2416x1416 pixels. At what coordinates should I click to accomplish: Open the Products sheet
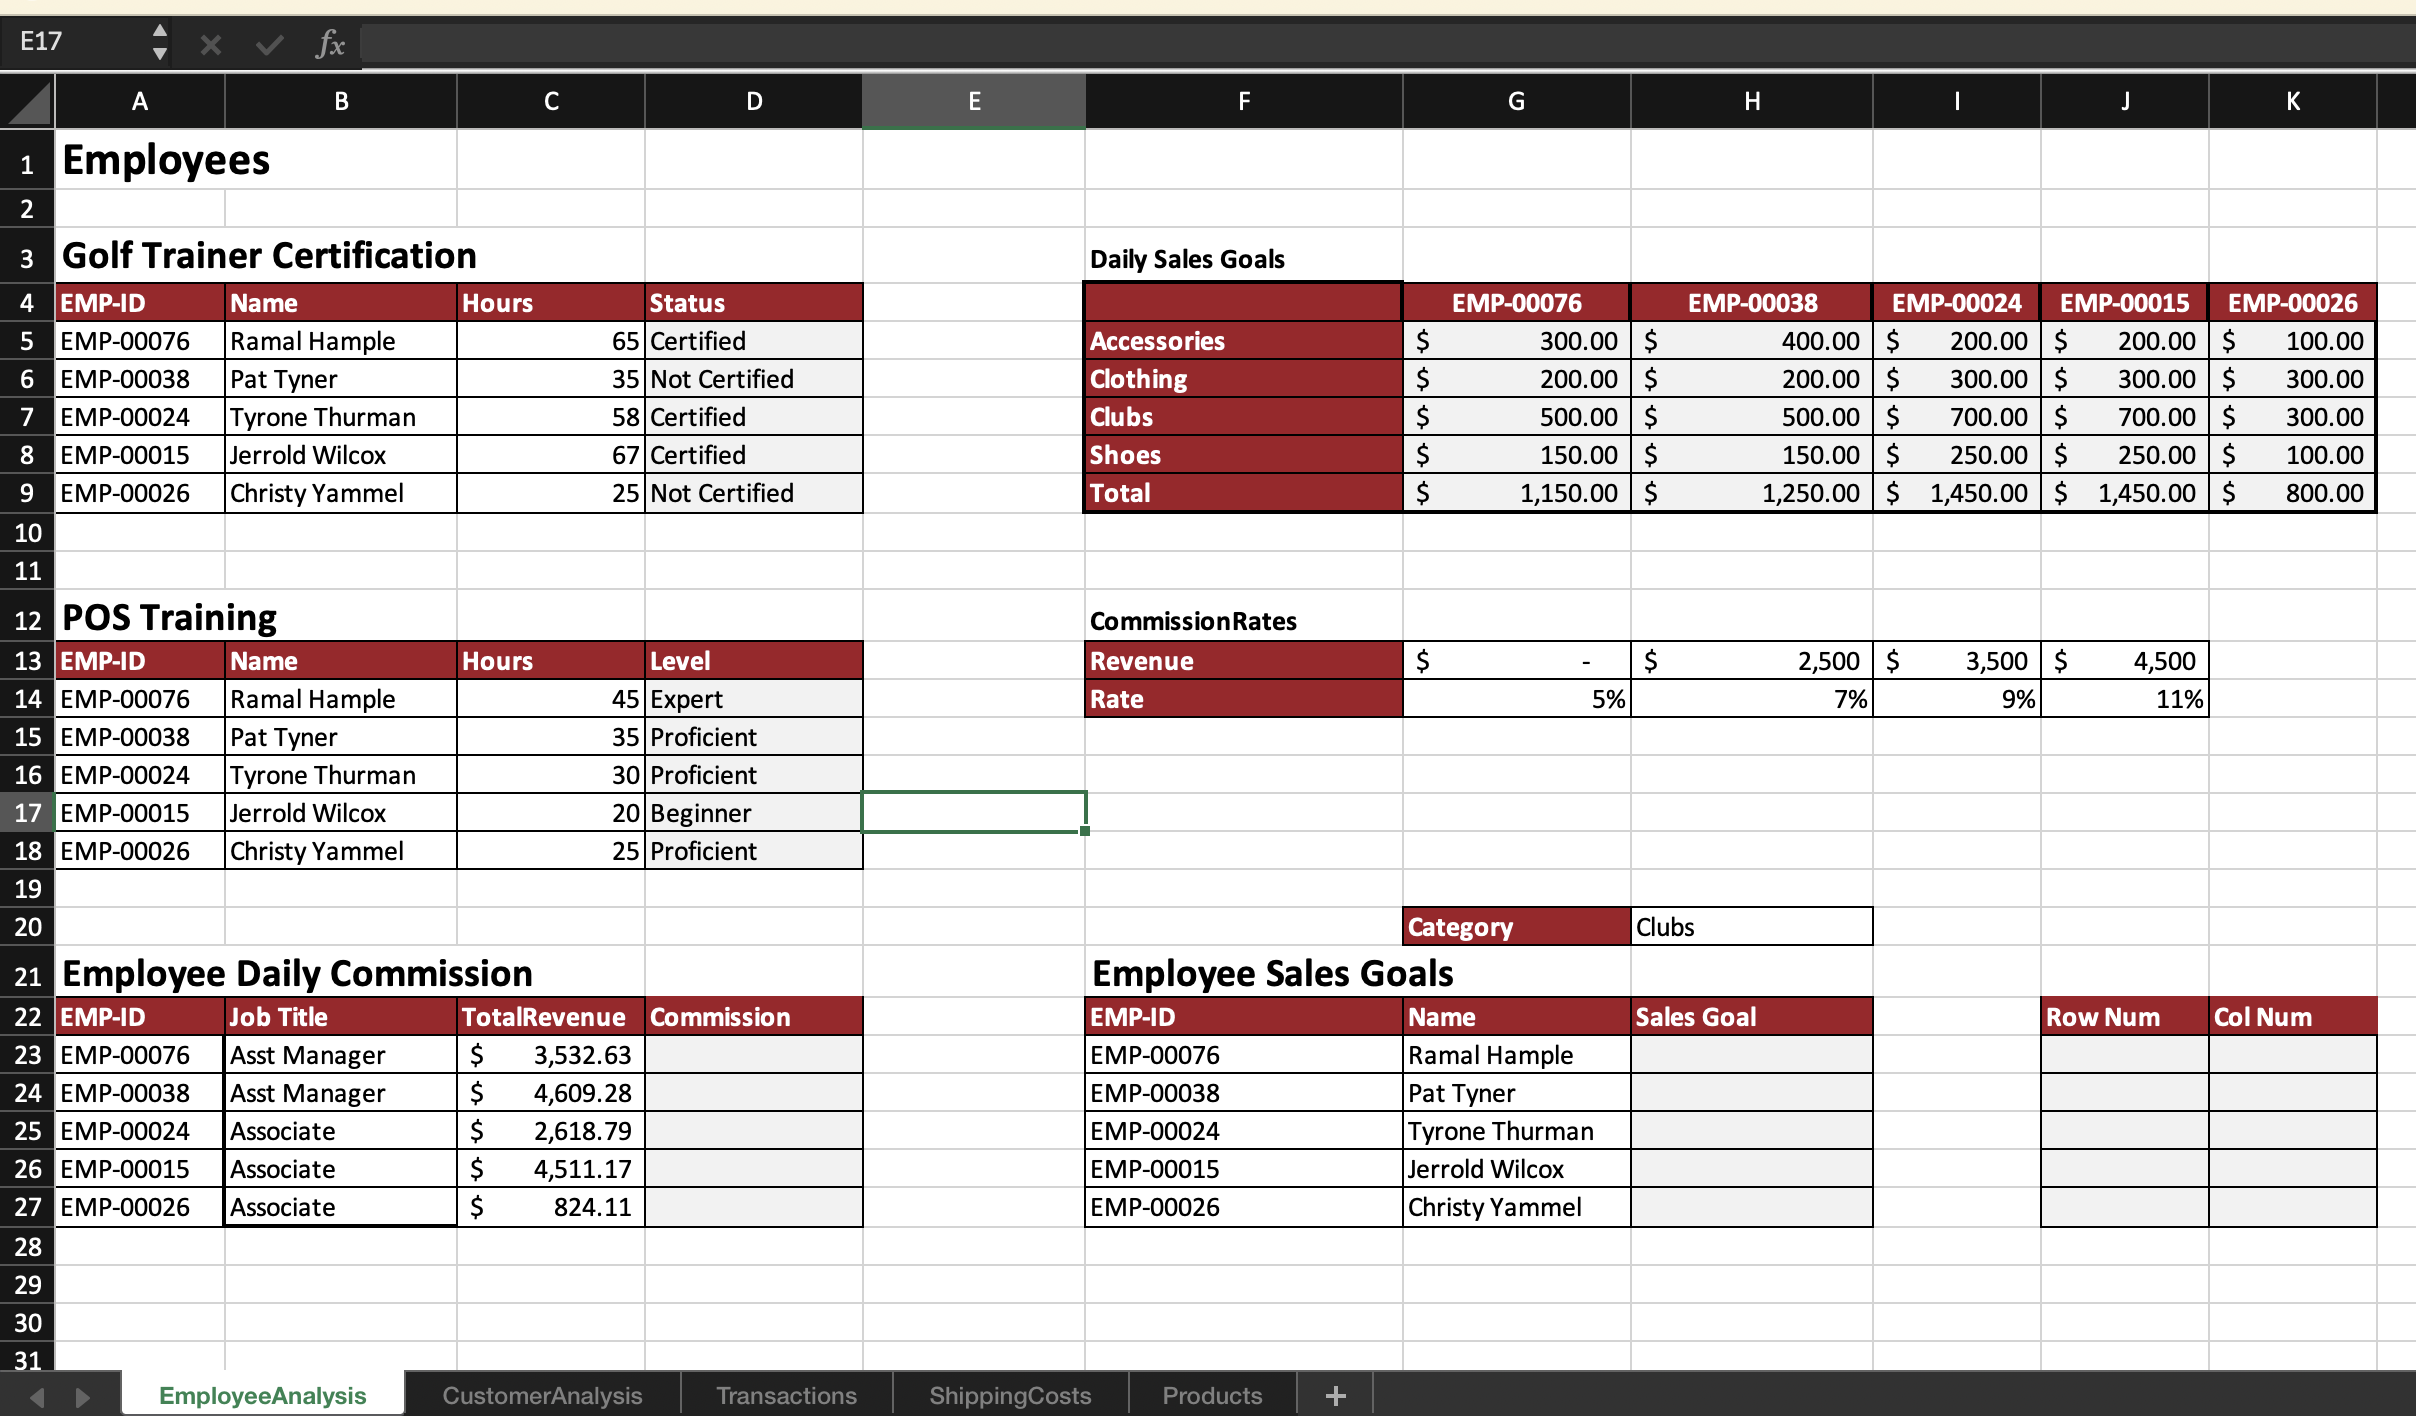(x=1211, y=1394)
